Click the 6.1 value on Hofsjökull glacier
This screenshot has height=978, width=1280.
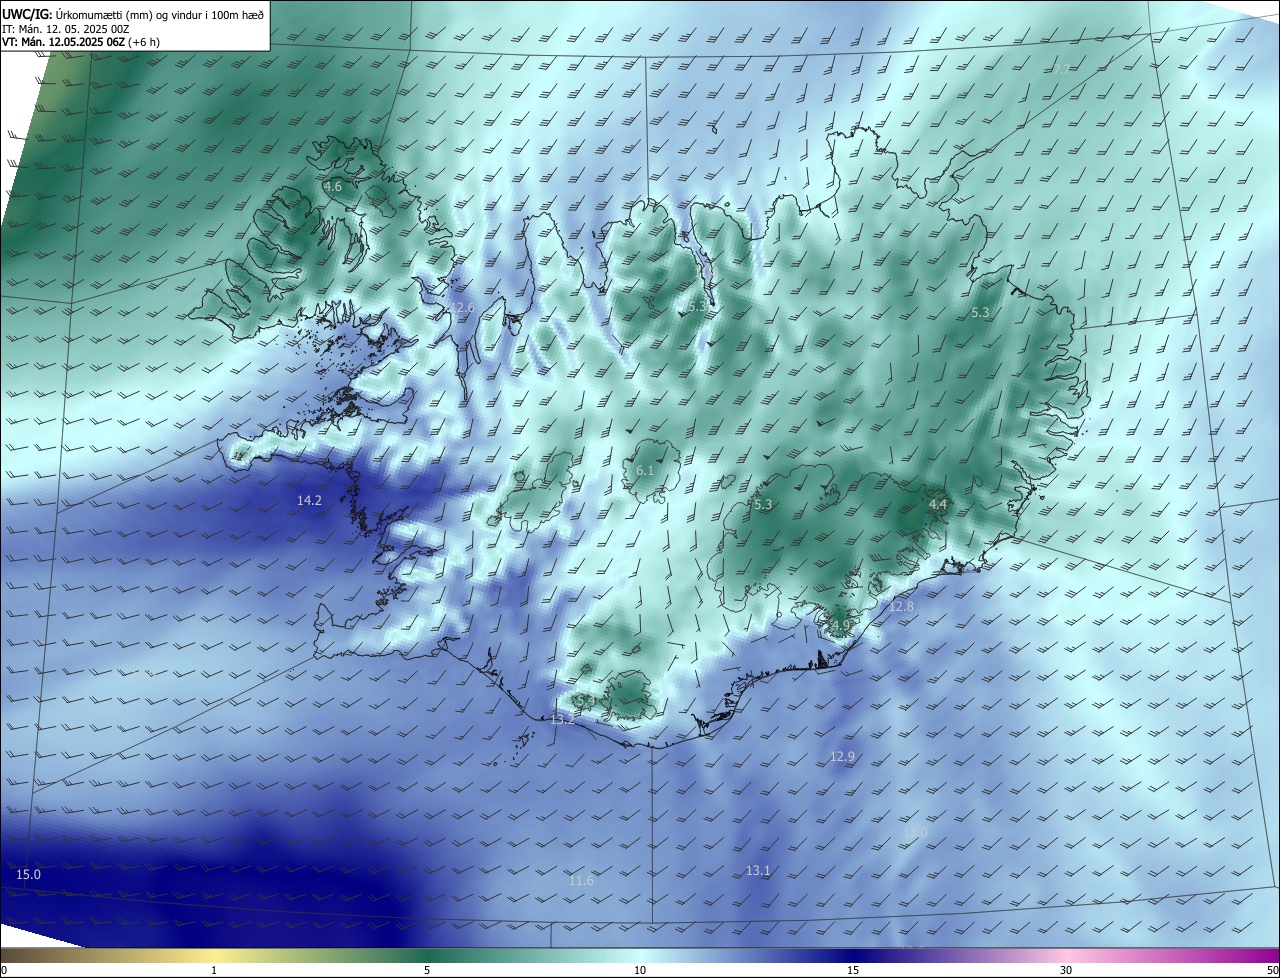[x=645, y=470]
